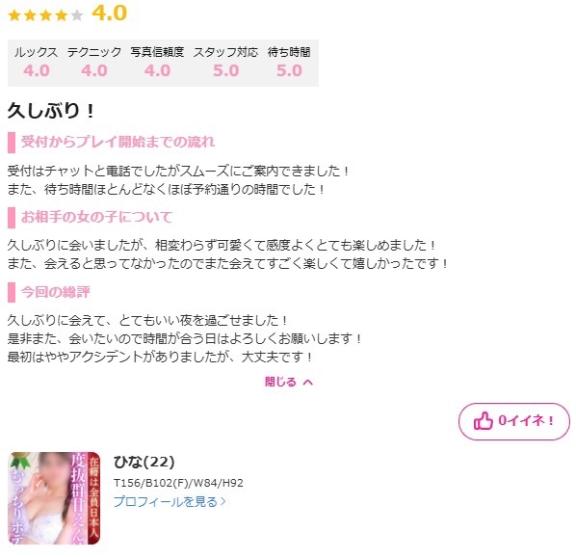Click the arrow after プロフィールを見る
The height and width of the screenshot is (557, 576).
[222, 502]
